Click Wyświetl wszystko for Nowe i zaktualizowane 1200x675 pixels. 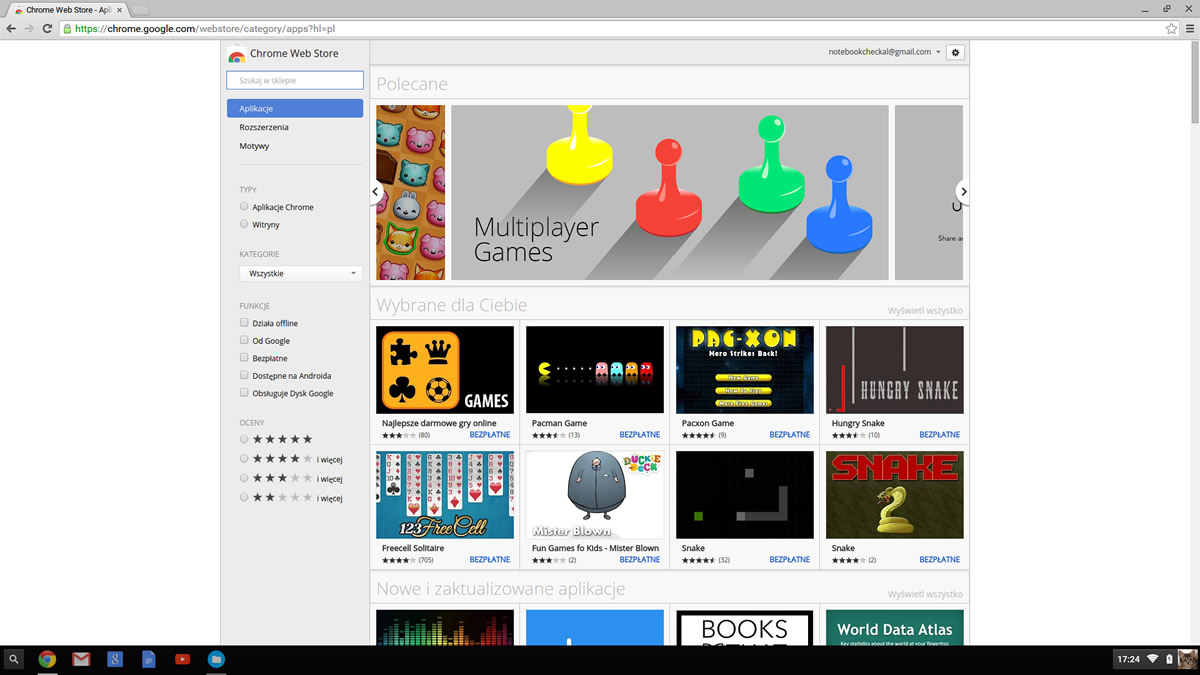(925, 594)
